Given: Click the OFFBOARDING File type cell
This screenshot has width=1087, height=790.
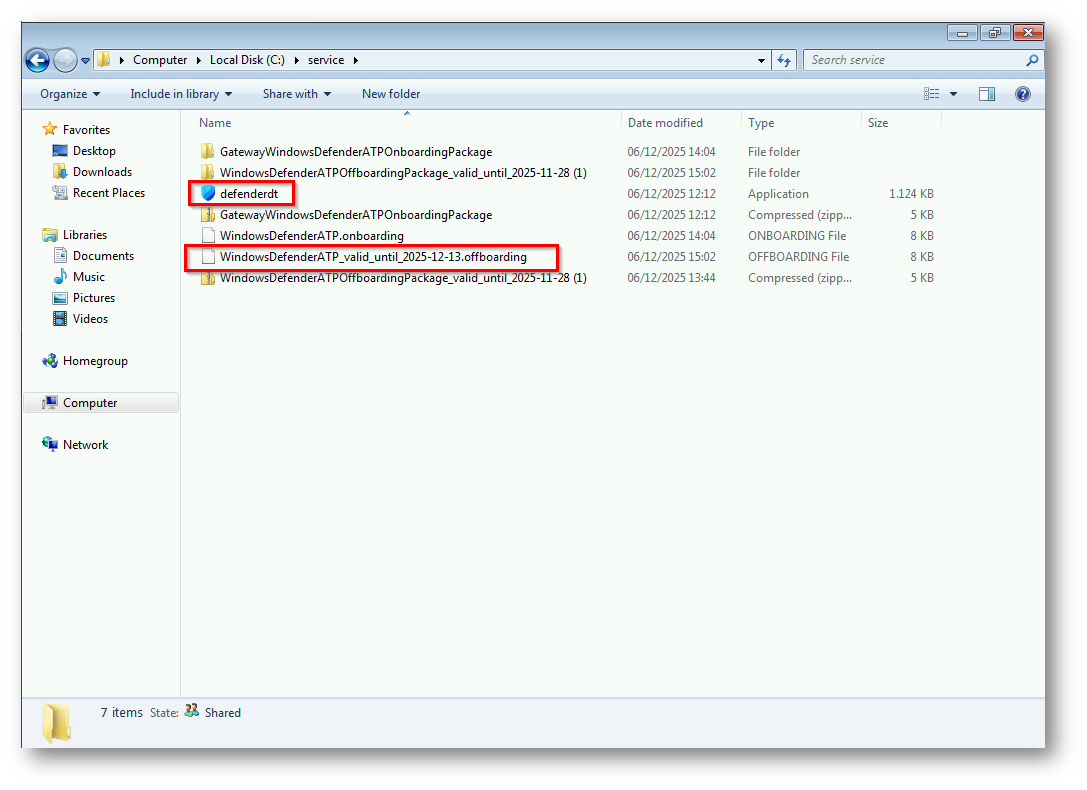Looking at the screenshot, I should [x=798, y=257].
